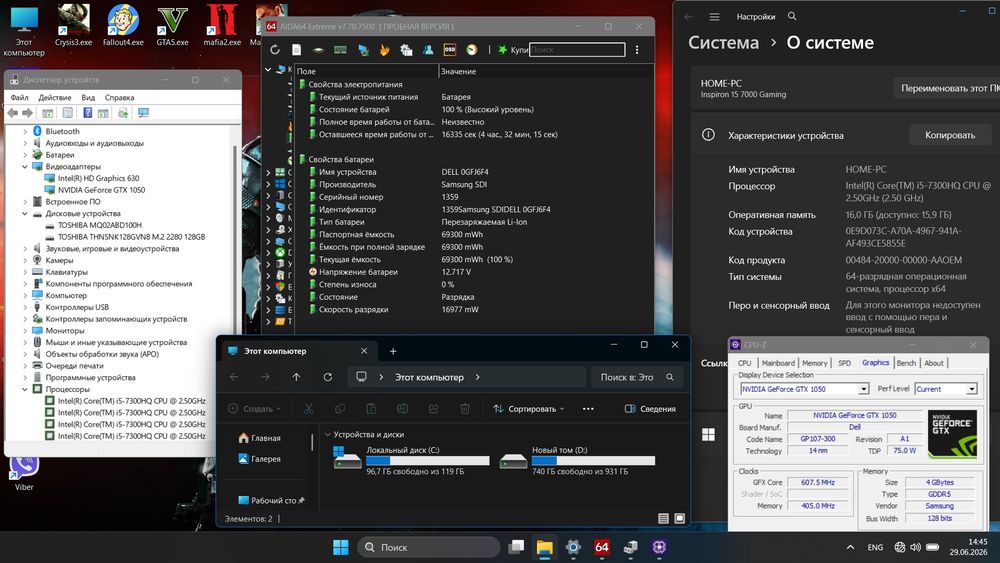Open Сортировать dropdown in Explorer
This screenshot has height=563, width=1000.
[529, 409]
